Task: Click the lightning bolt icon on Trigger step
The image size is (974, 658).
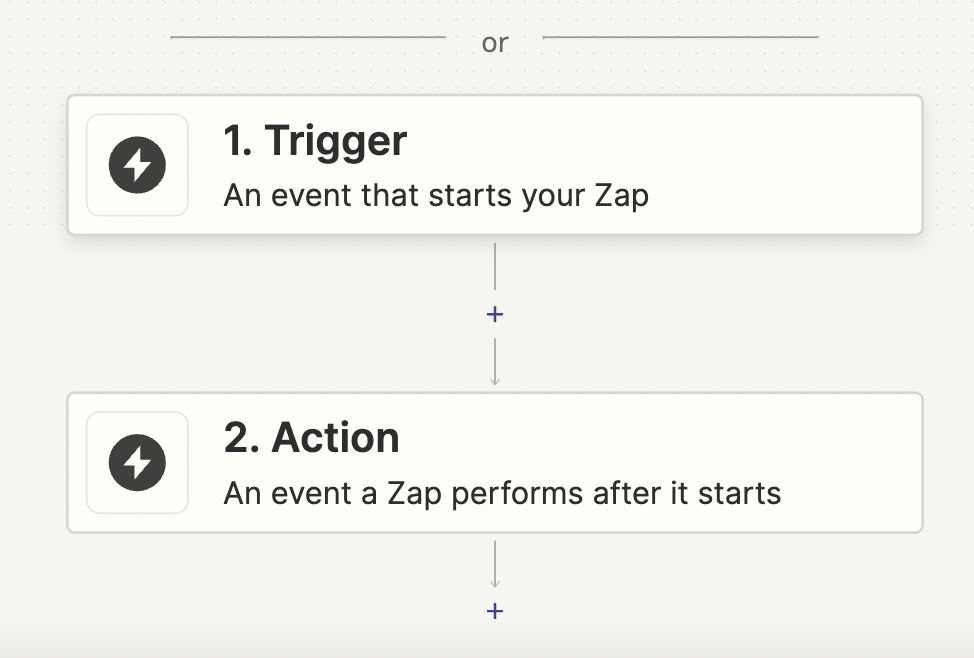Action: 137,165
